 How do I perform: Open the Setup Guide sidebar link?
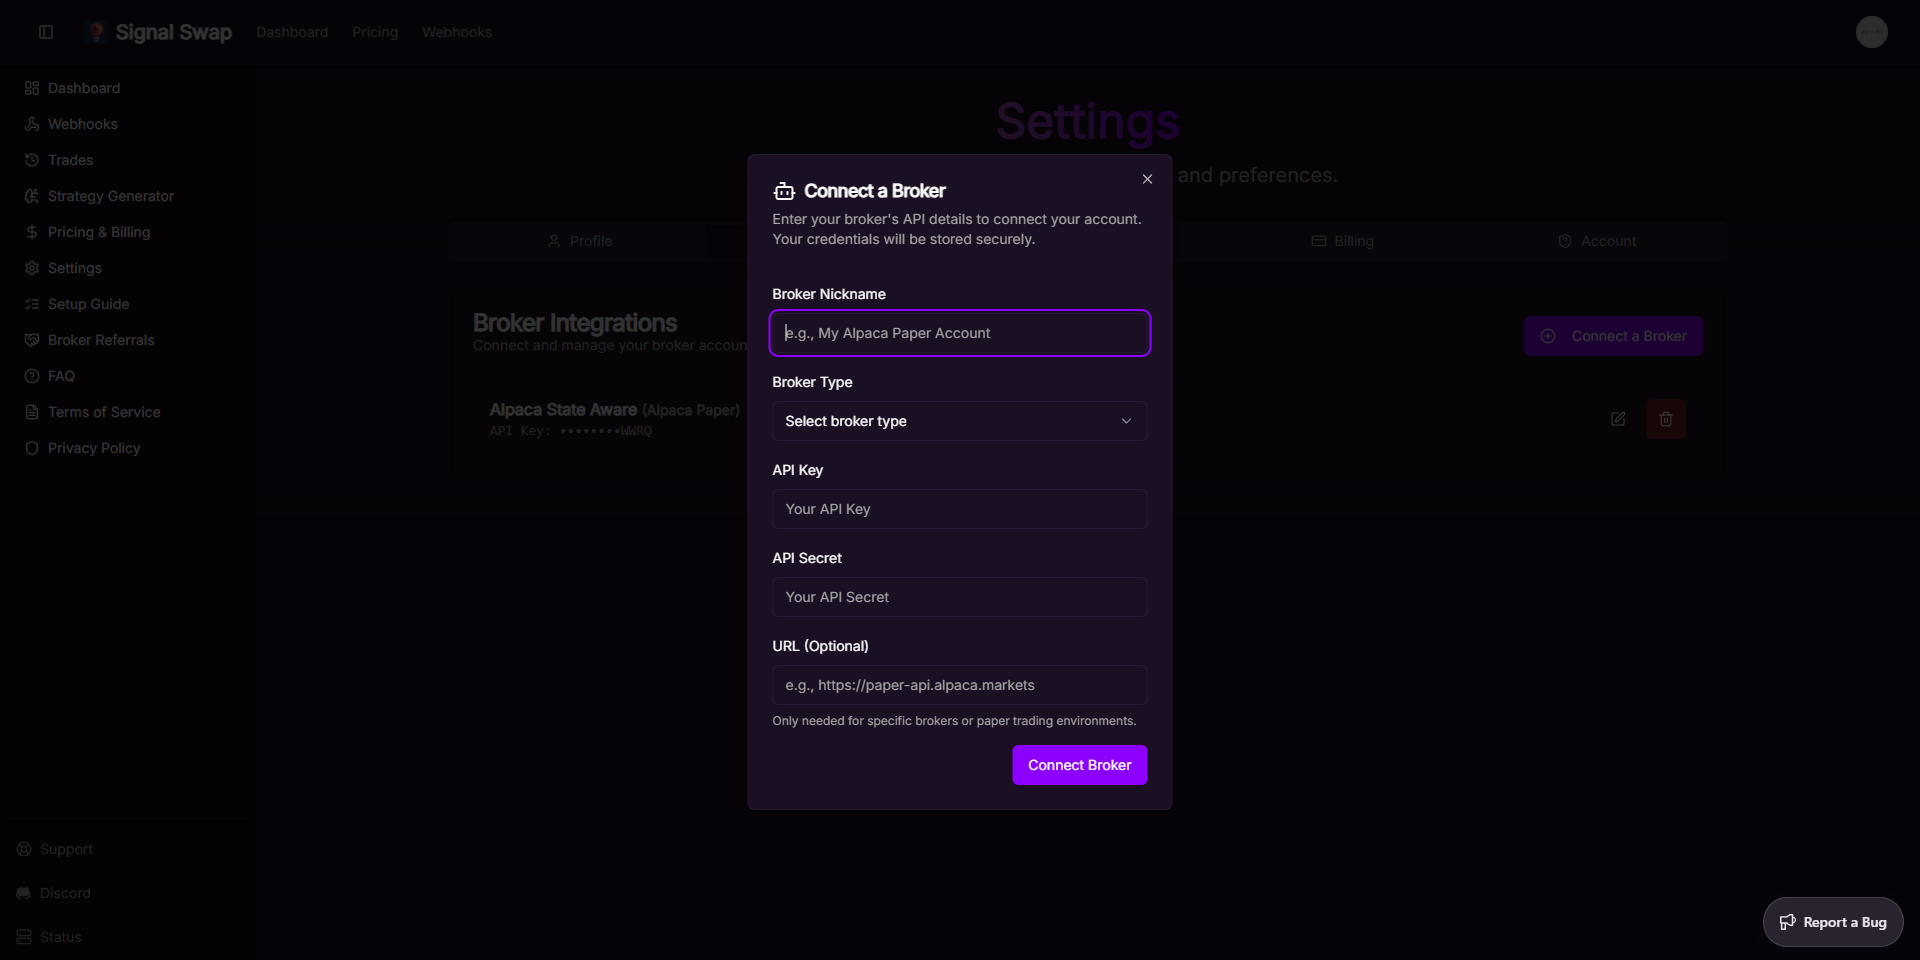(x=88, y=304)
